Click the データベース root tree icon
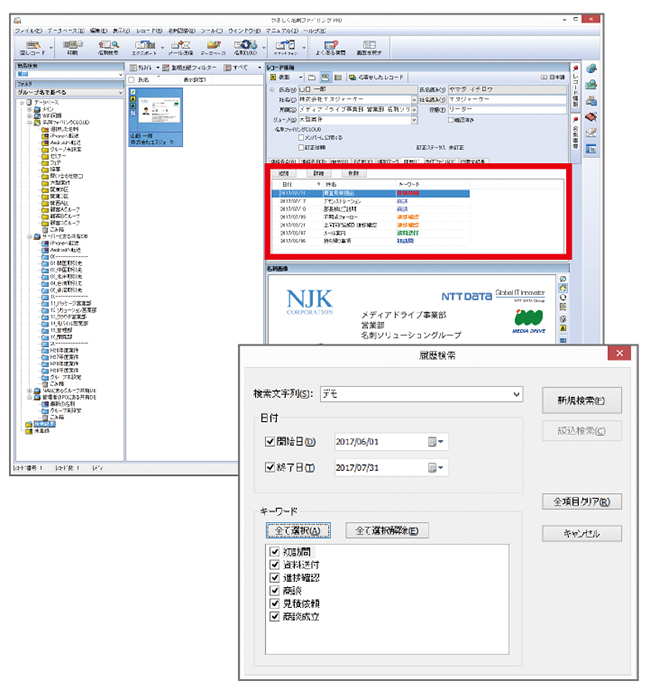This screenshot has width=650, height=690. coord(29,102)
